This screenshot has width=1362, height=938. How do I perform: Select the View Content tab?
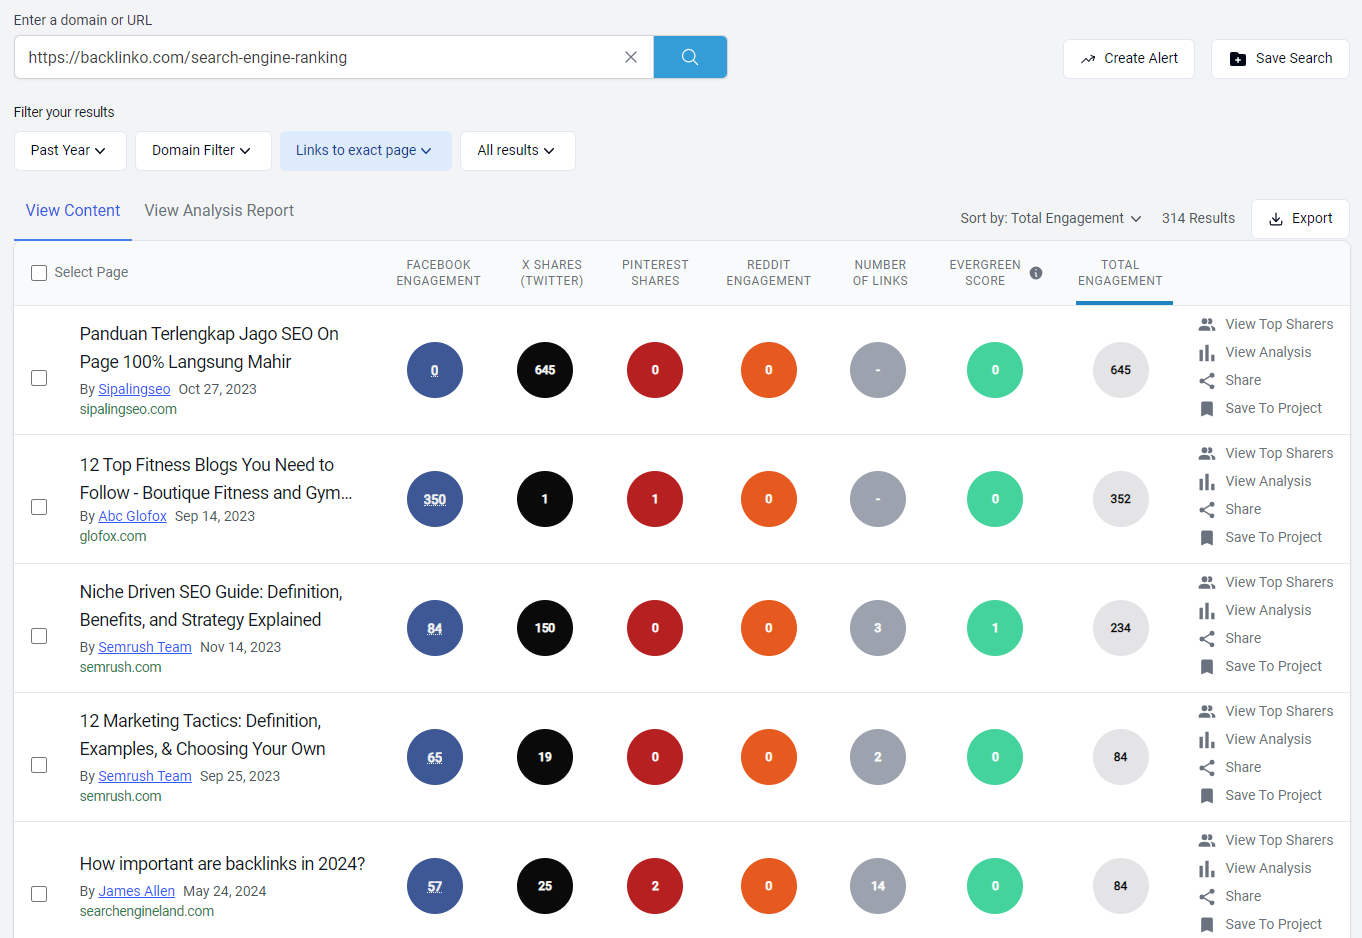tap(73, 211)
